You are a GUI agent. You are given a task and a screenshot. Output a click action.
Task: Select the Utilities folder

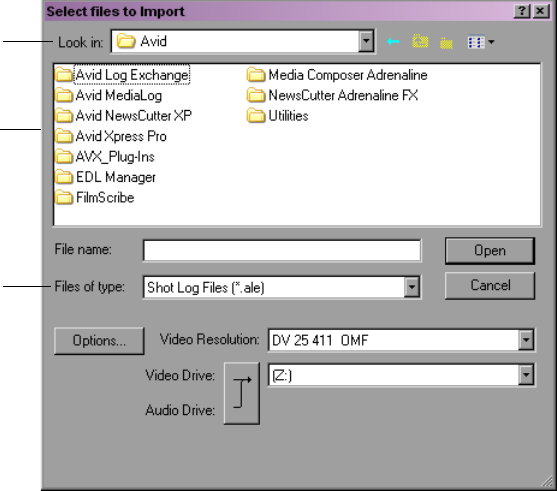(x=278, y=116)
